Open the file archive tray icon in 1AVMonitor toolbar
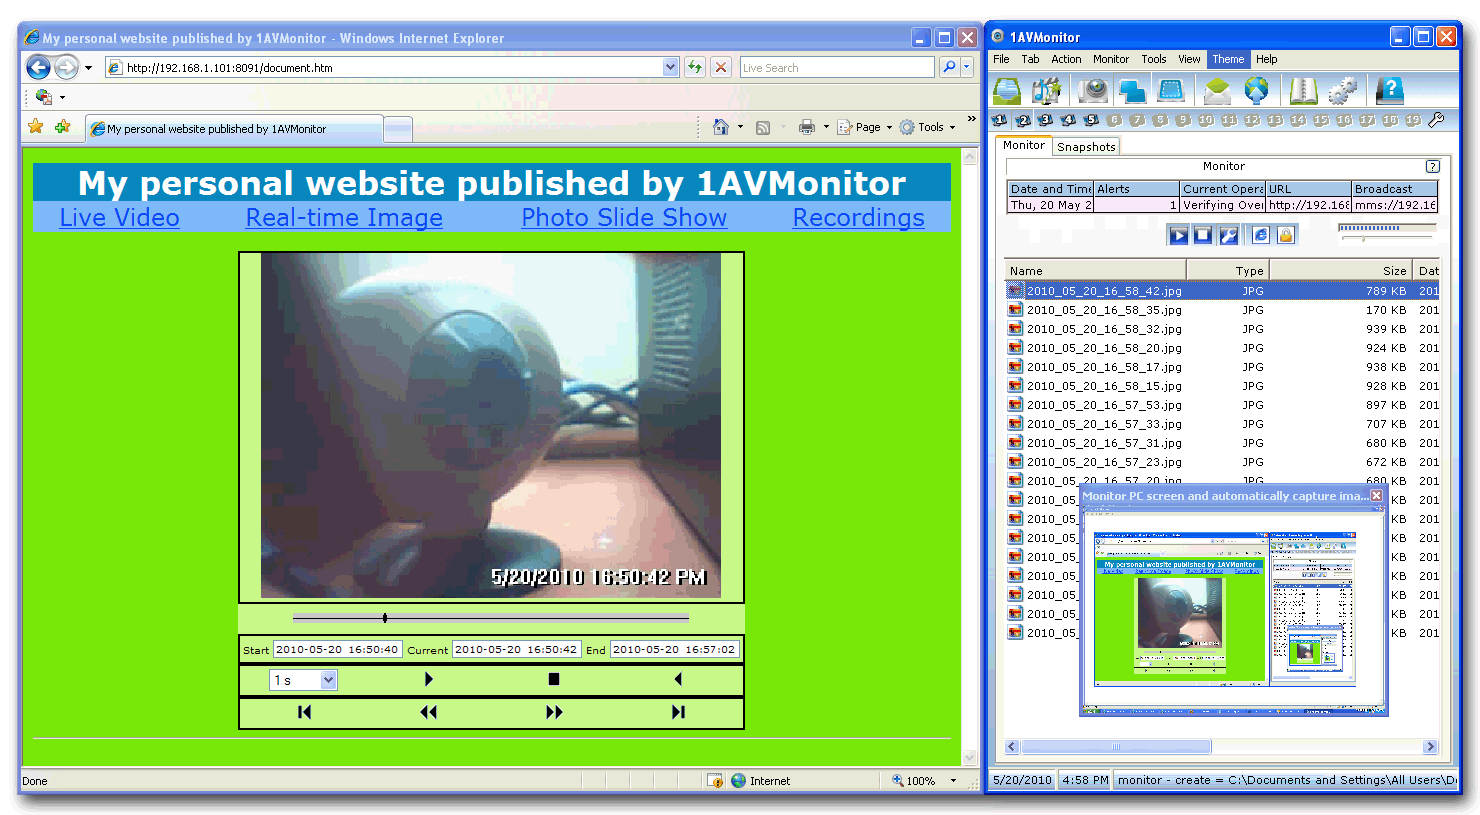The image size is (1480, 815). [1007, 91]
